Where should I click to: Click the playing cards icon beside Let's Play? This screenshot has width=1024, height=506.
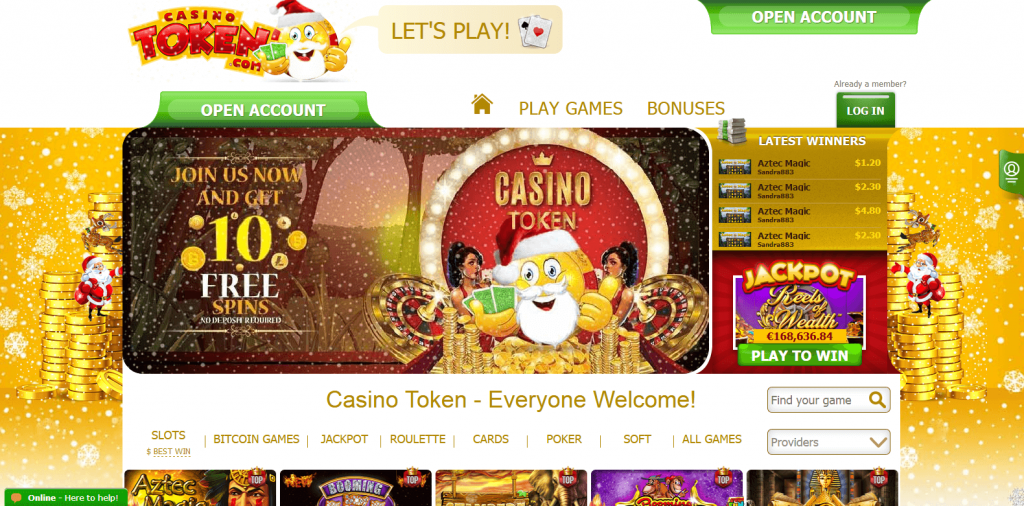coord(535,31)
